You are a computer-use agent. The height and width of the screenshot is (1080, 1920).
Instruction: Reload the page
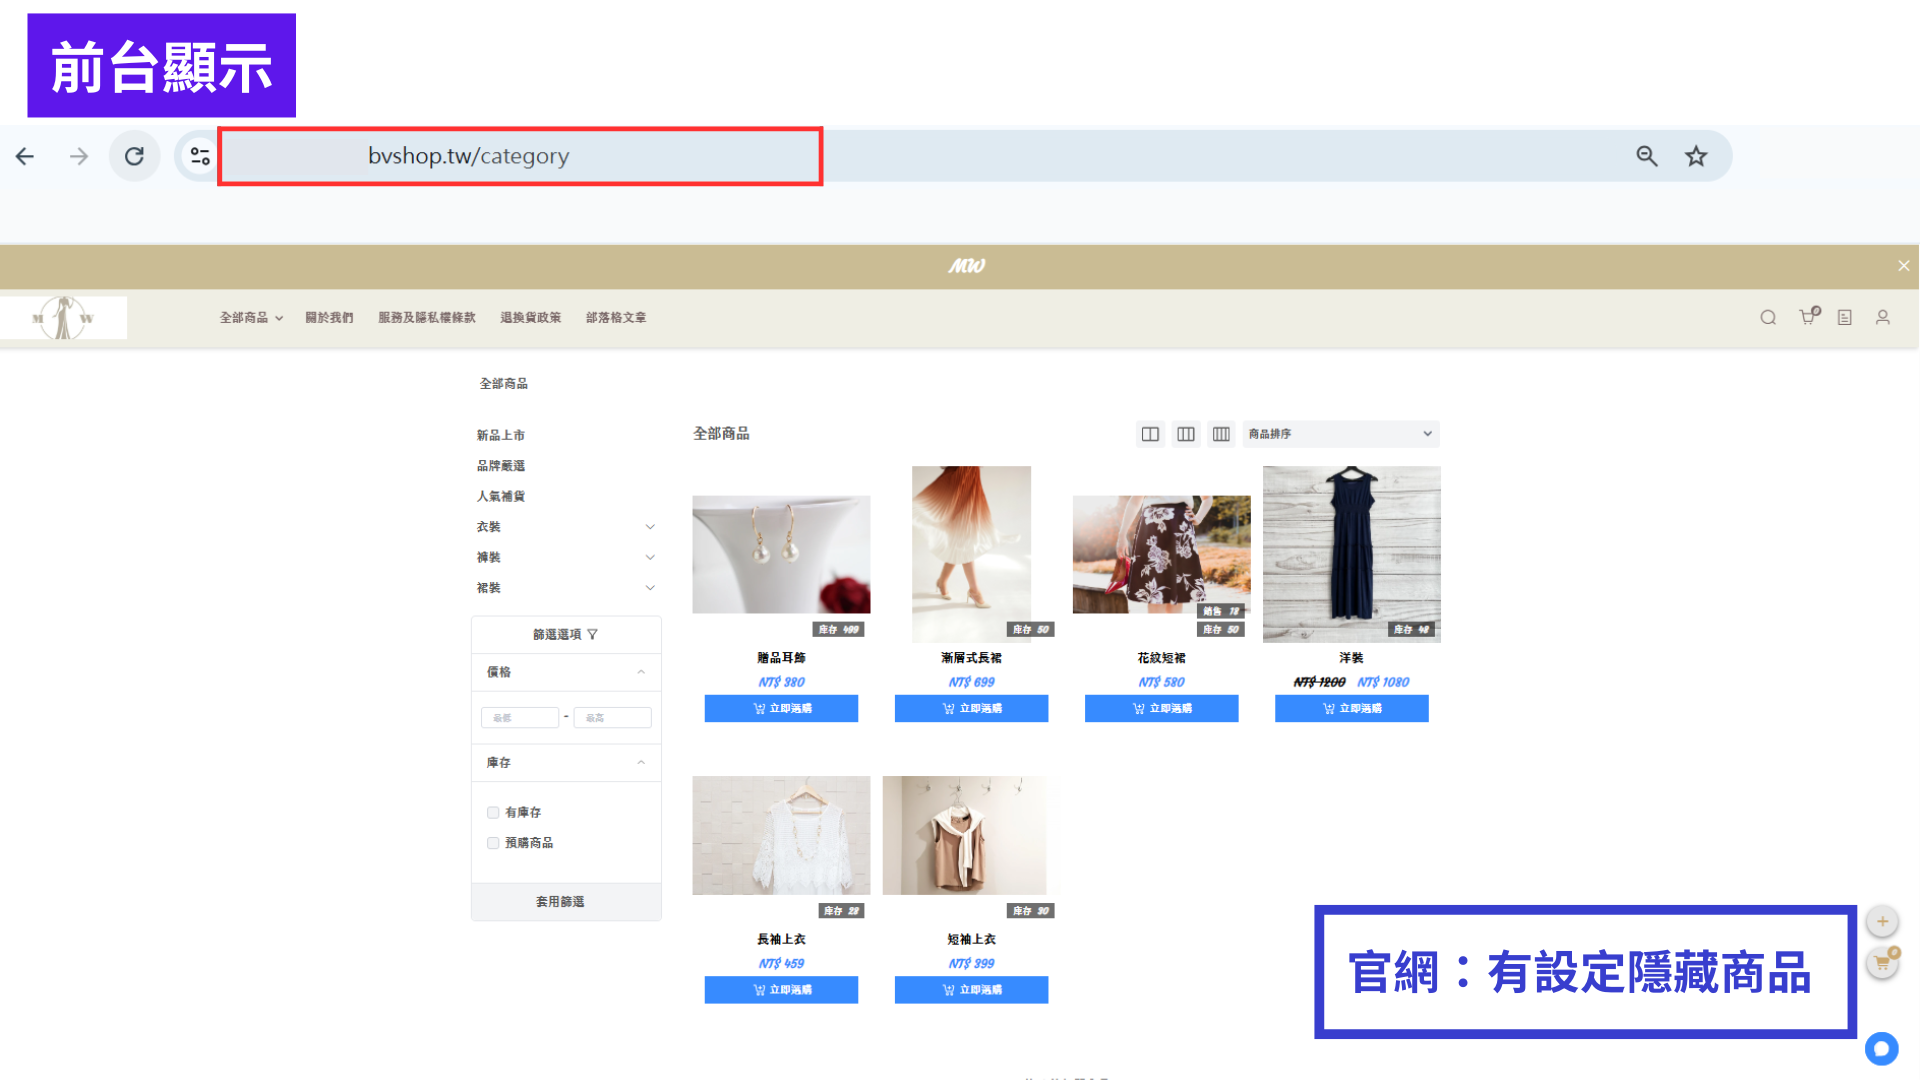coord(134,156)
